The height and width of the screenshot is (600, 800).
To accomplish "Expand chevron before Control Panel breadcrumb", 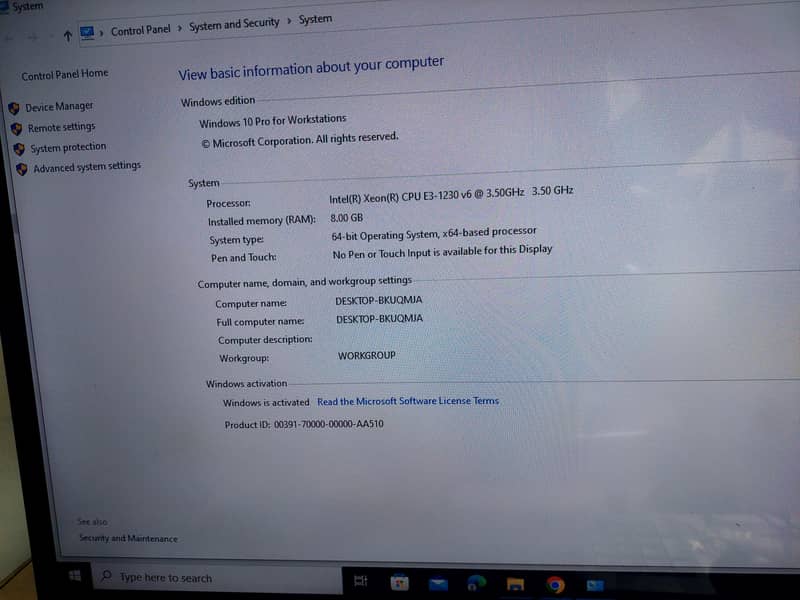I will point(102,33).
